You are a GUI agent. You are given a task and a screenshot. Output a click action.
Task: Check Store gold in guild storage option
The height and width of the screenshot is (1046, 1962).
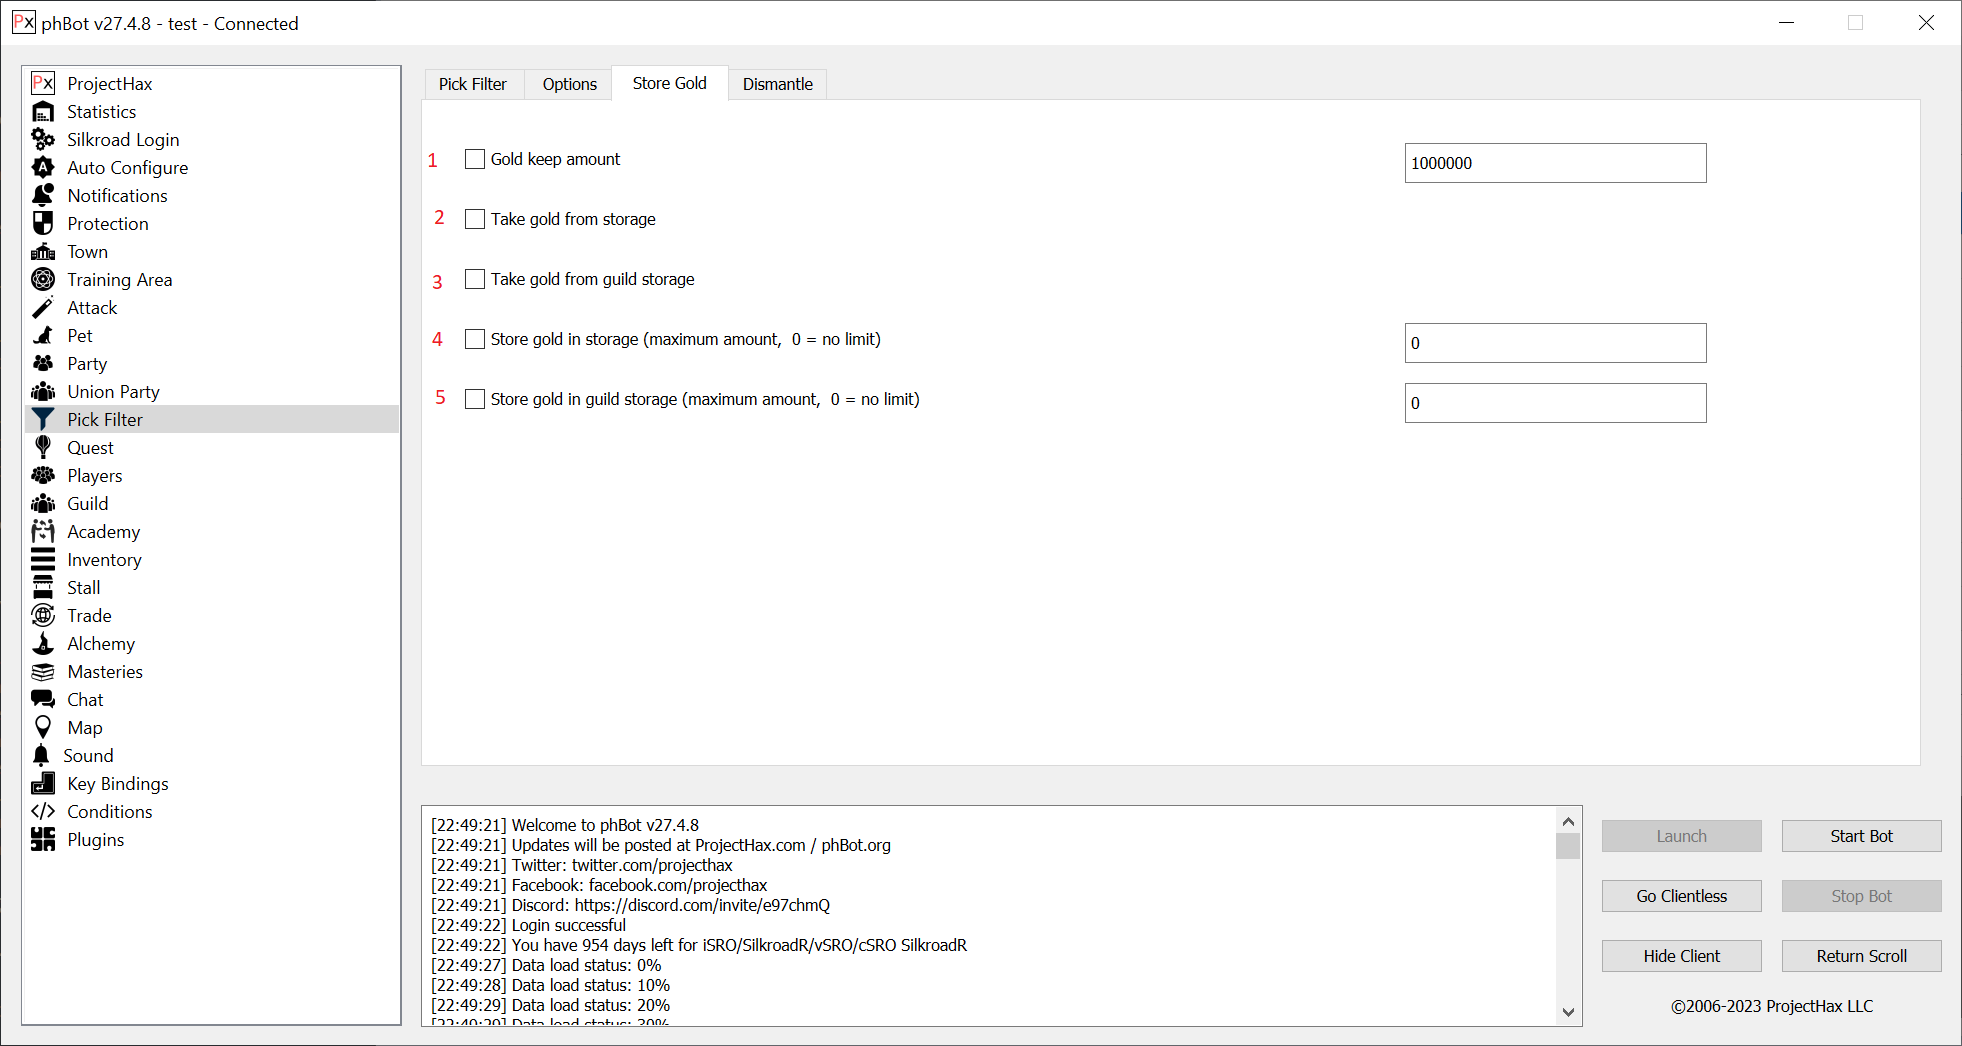pos(475,399)
